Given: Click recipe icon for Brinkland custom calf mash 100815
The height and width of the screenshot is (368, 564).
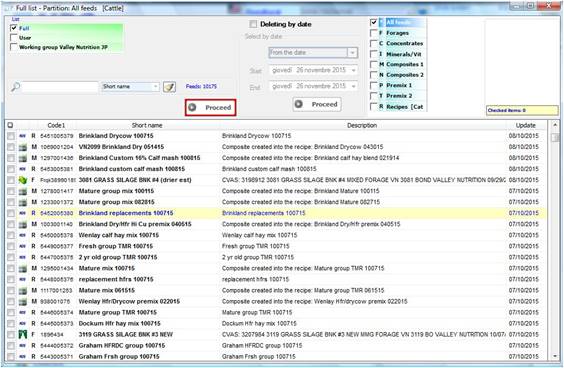Looking at the screenshot, I should pos(23,169).
